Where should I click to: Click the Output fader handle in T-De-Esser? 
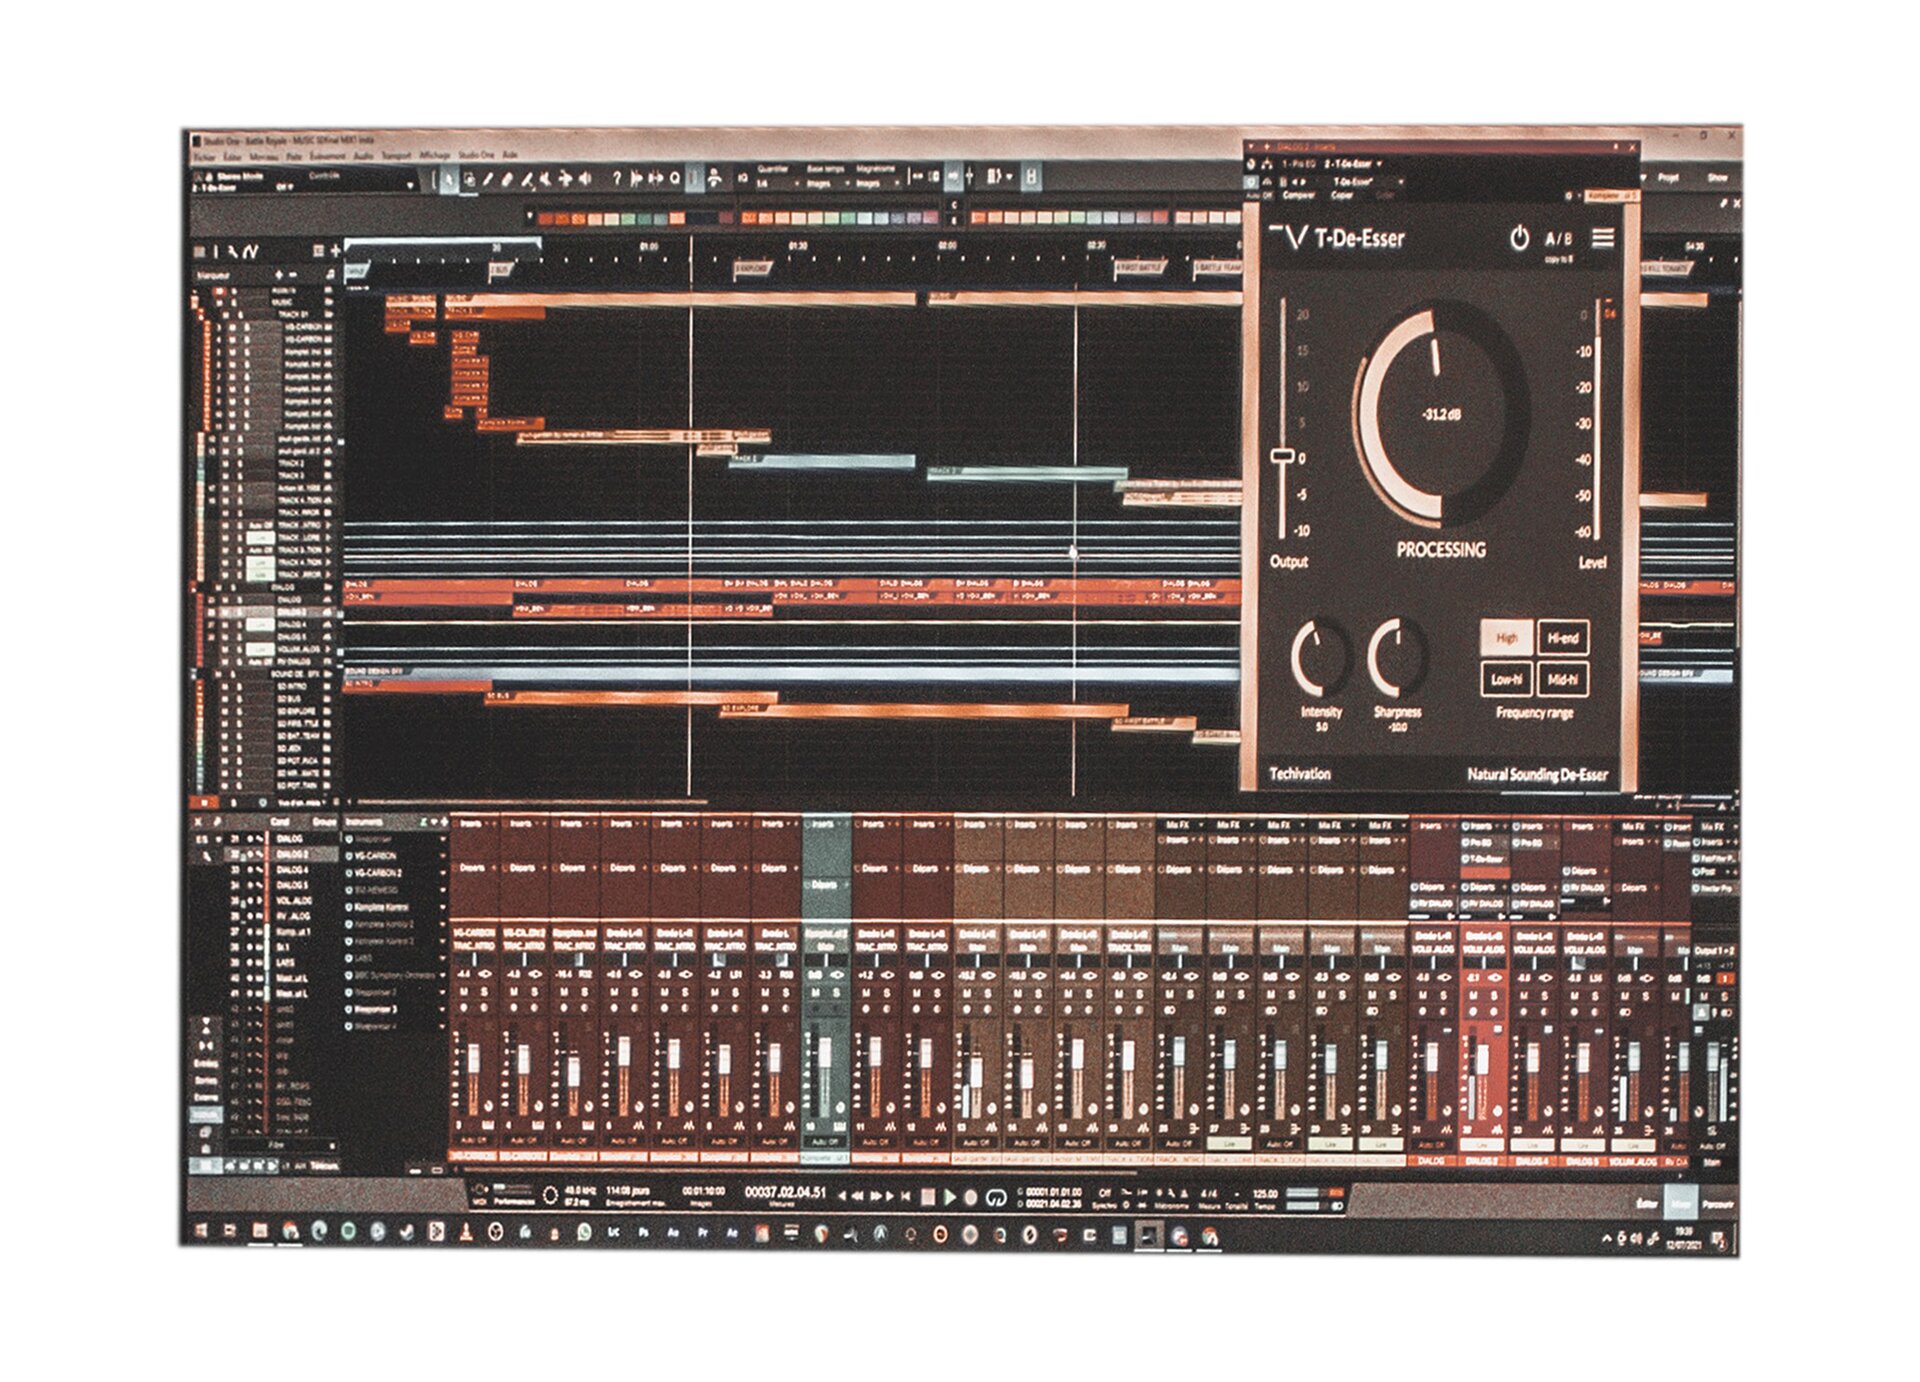[x=1282, y=456]
